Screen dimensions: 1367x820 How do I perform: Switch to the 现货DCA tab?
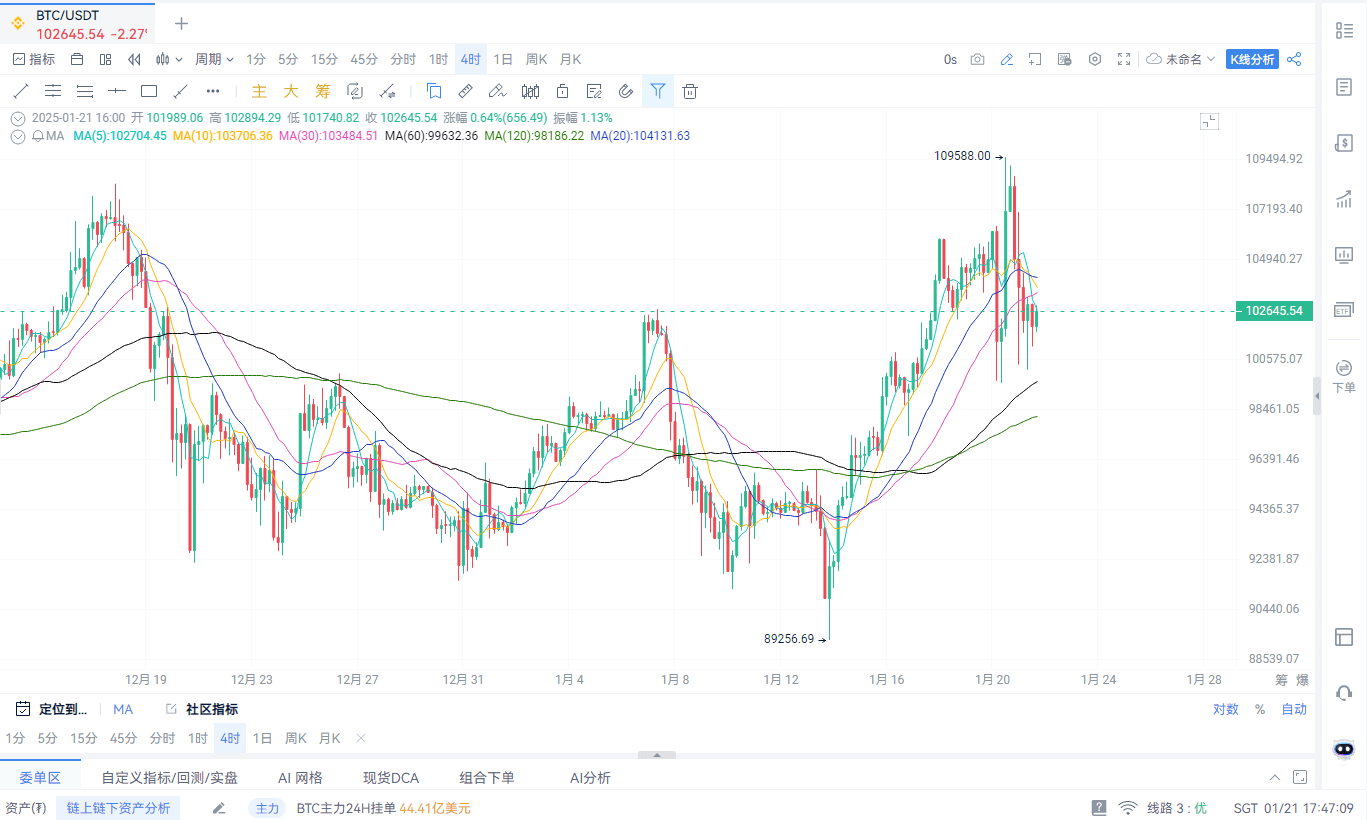coord(391,778)
